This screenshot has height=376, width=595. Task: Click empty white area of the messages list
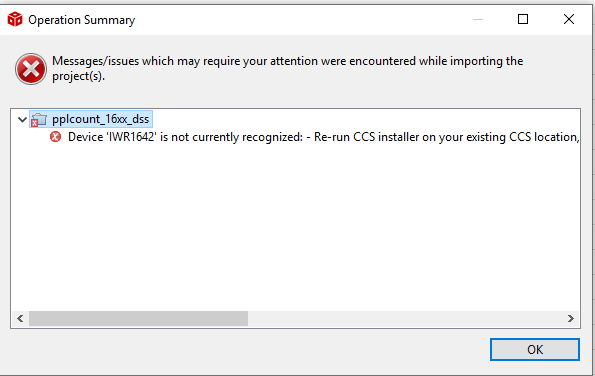tap(295, 228)
